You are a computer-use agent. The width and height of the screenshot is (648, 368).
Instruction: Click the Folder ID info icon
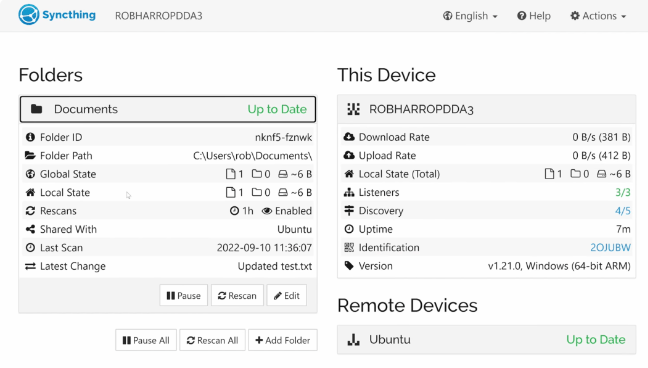click(30, 137)
